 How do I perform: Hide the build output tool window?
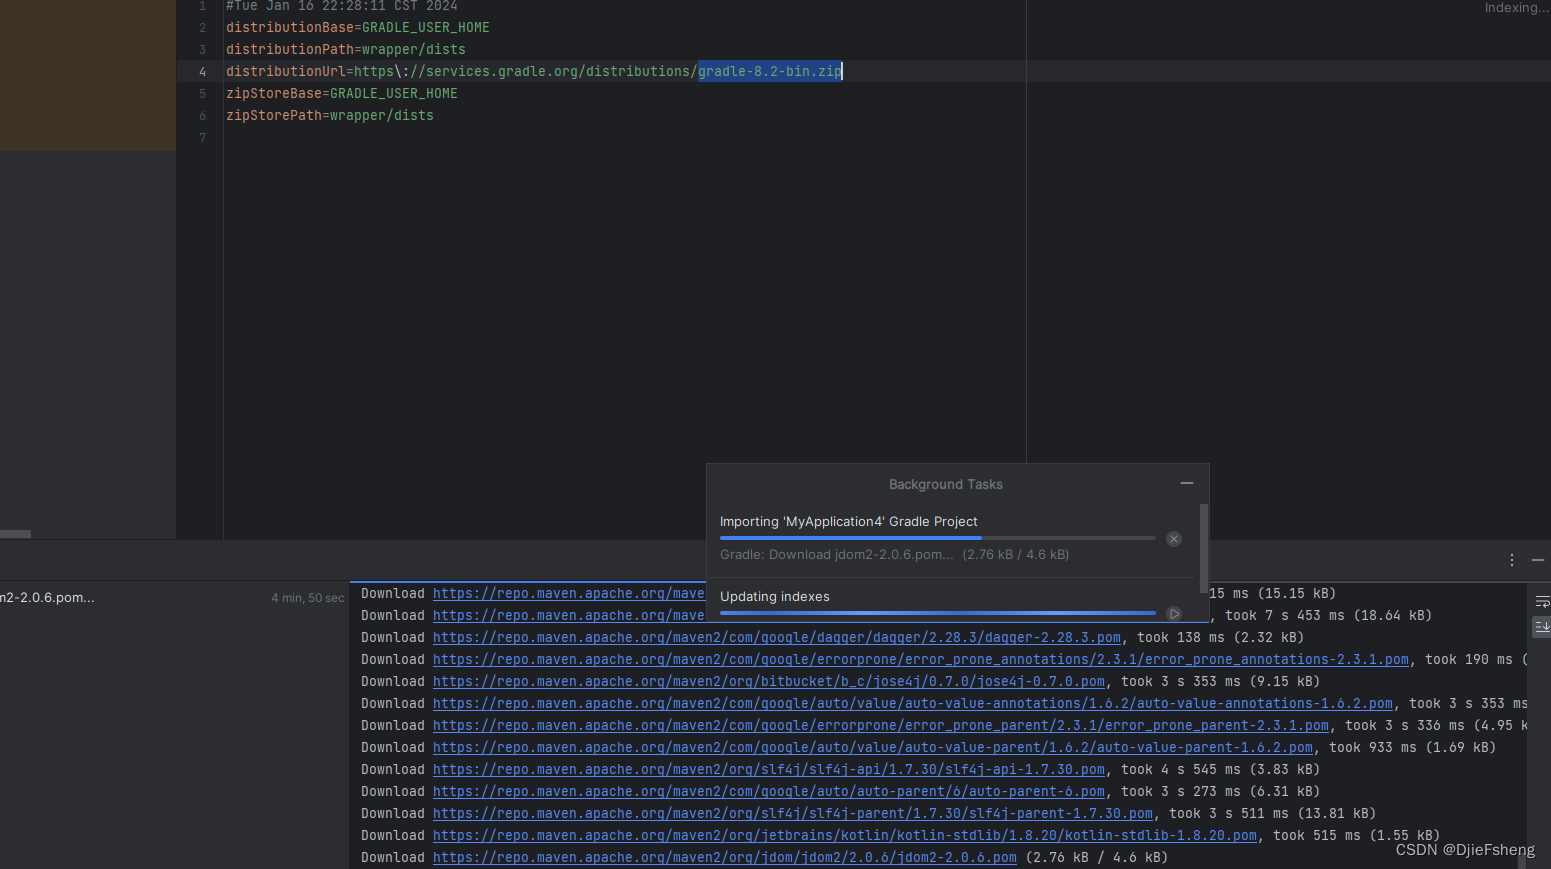(1537, 560)
